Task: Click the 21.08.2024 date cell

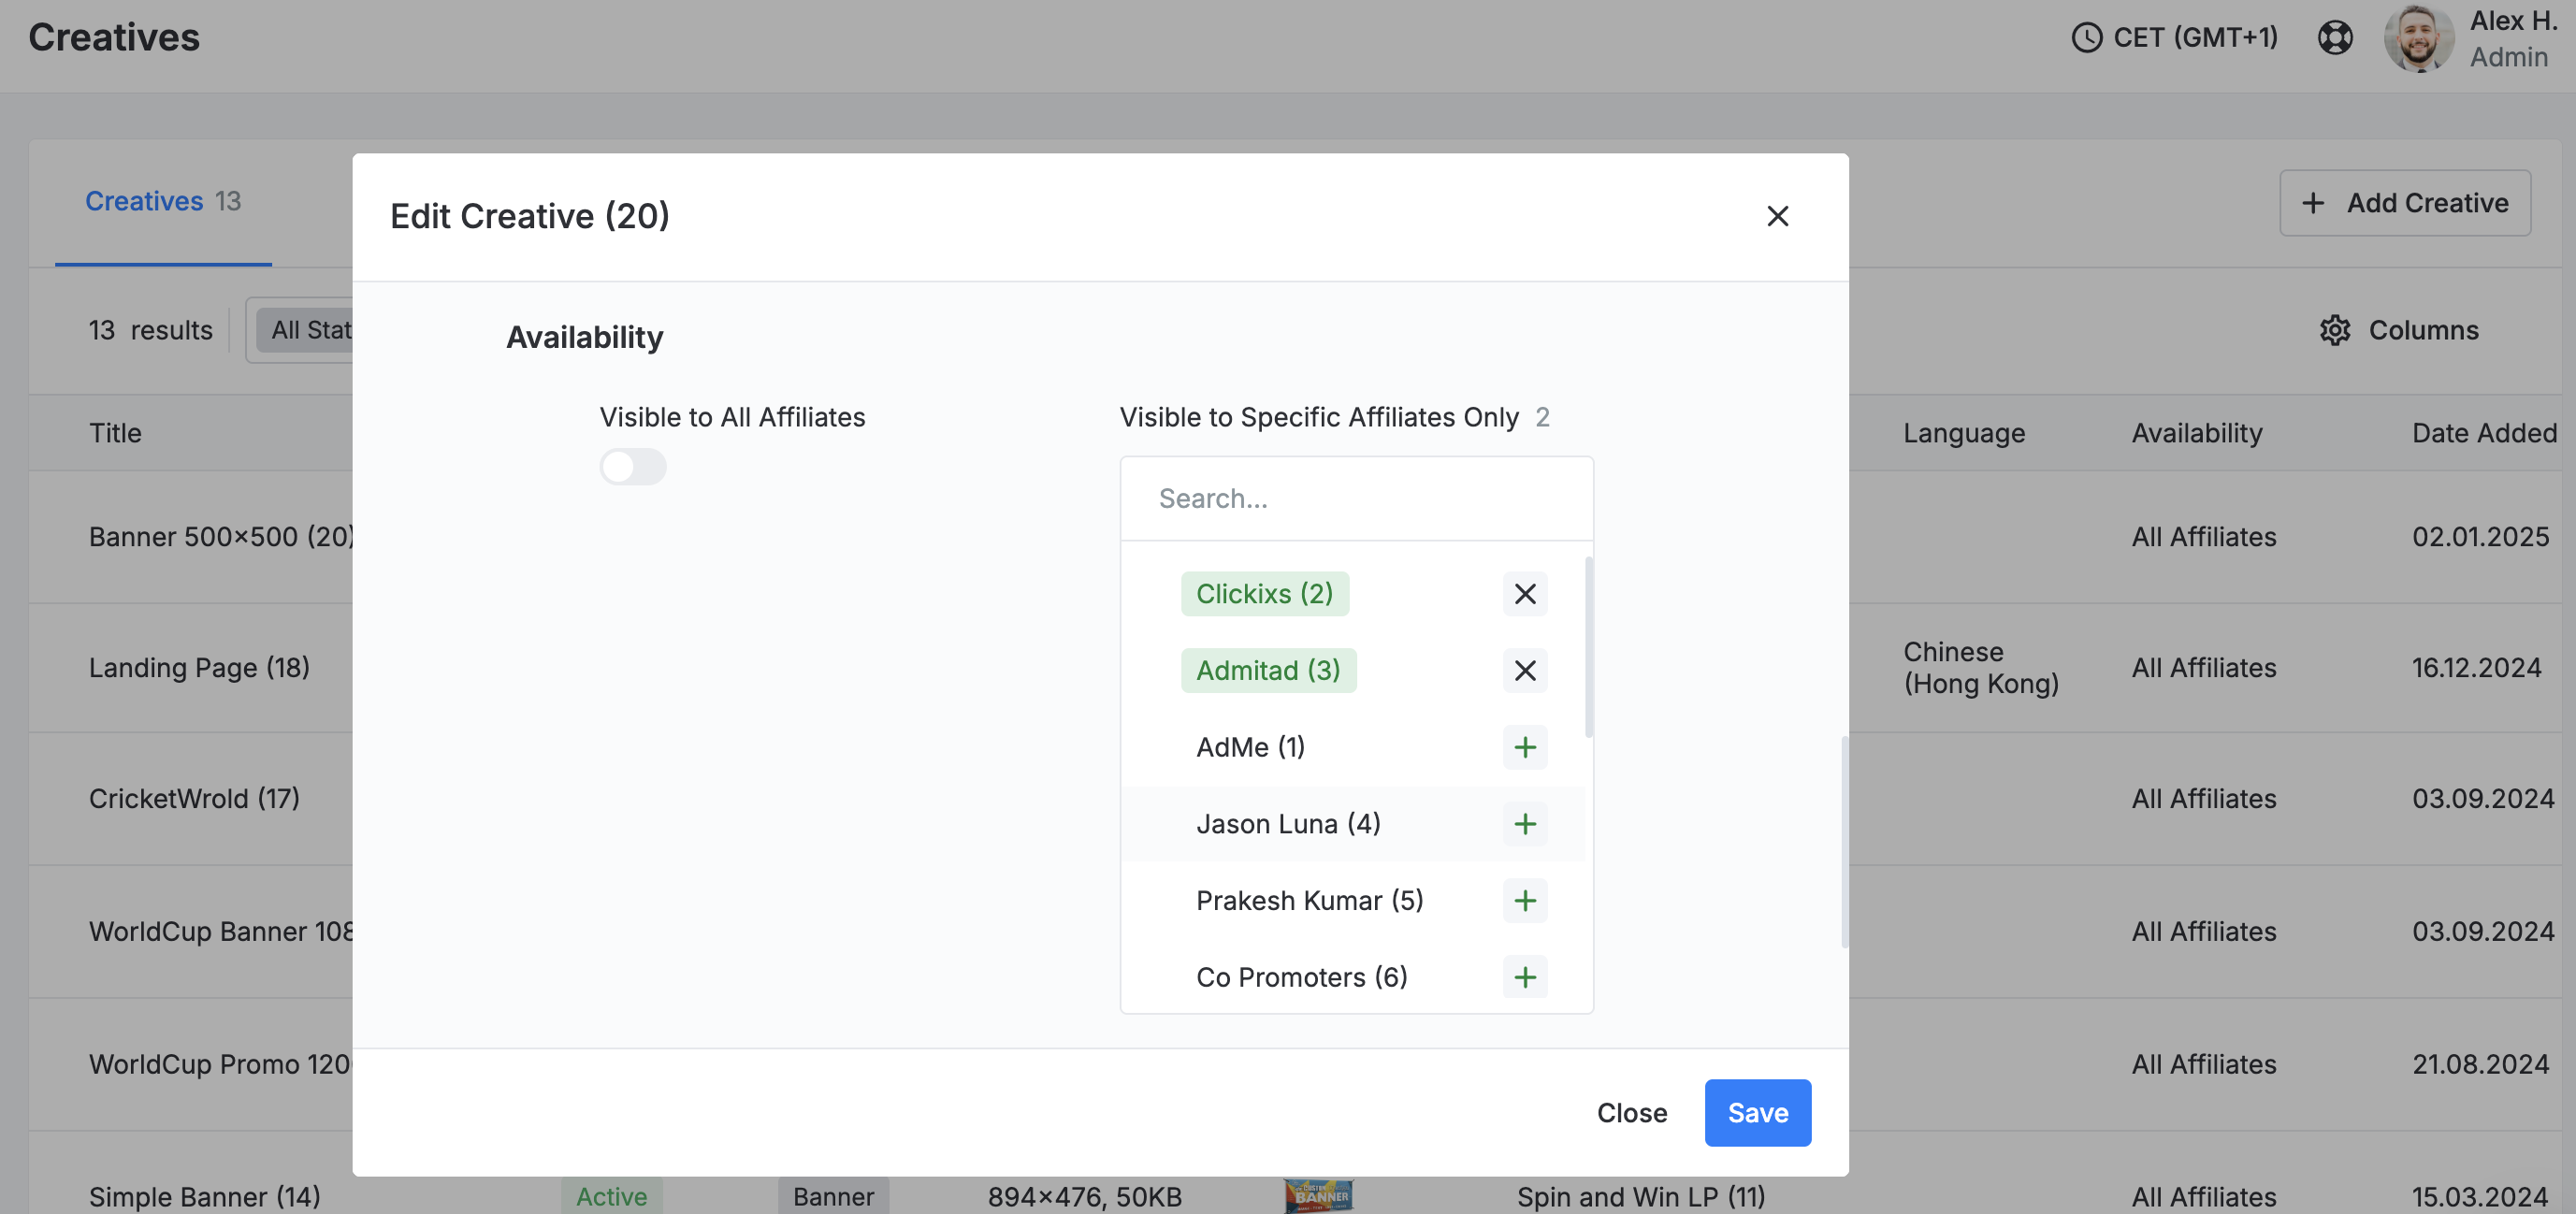Action: (2480, 1064)
